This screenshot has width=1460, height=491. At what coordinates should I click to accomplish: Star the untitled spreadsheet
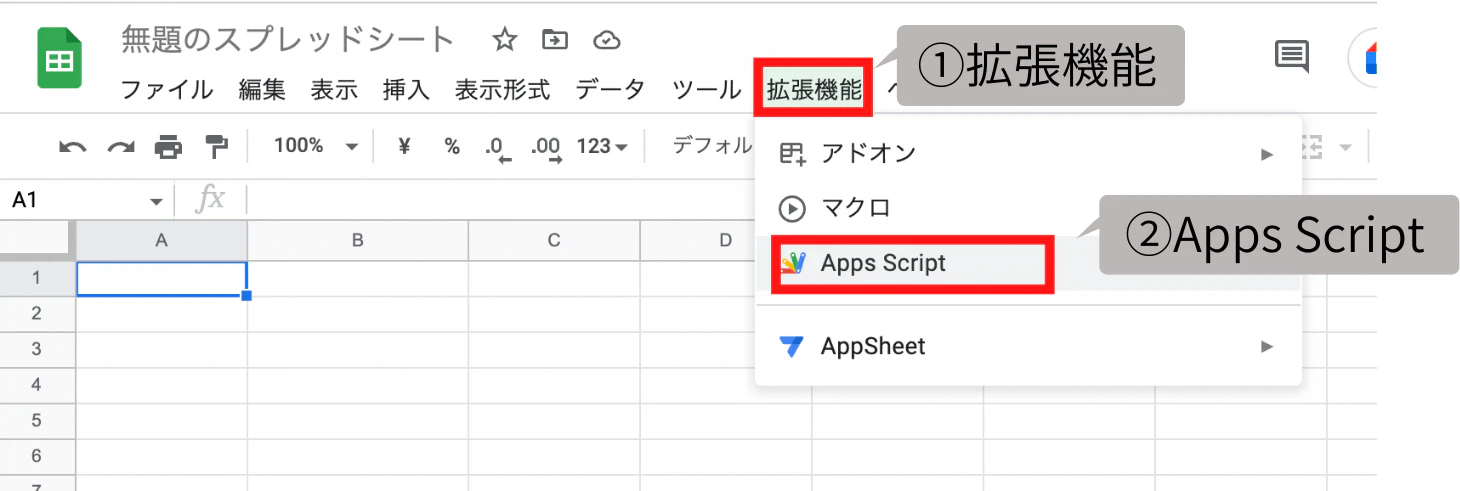pos(505,40)
